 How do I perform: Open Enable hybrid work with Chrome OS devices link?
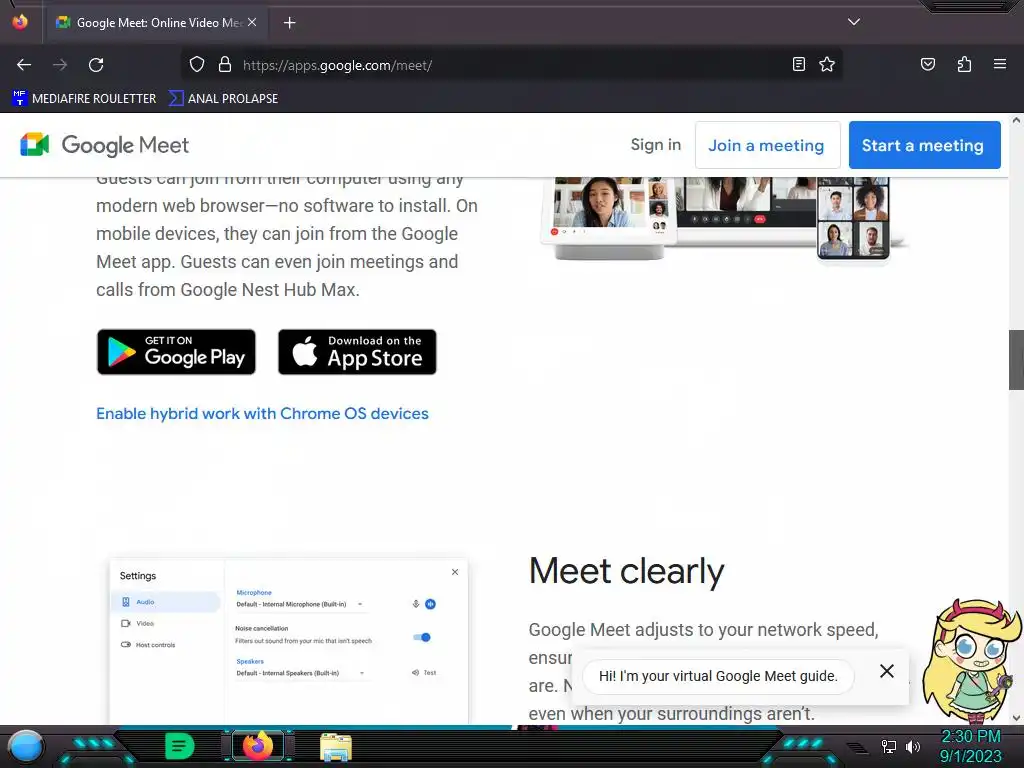coord(262,413)
